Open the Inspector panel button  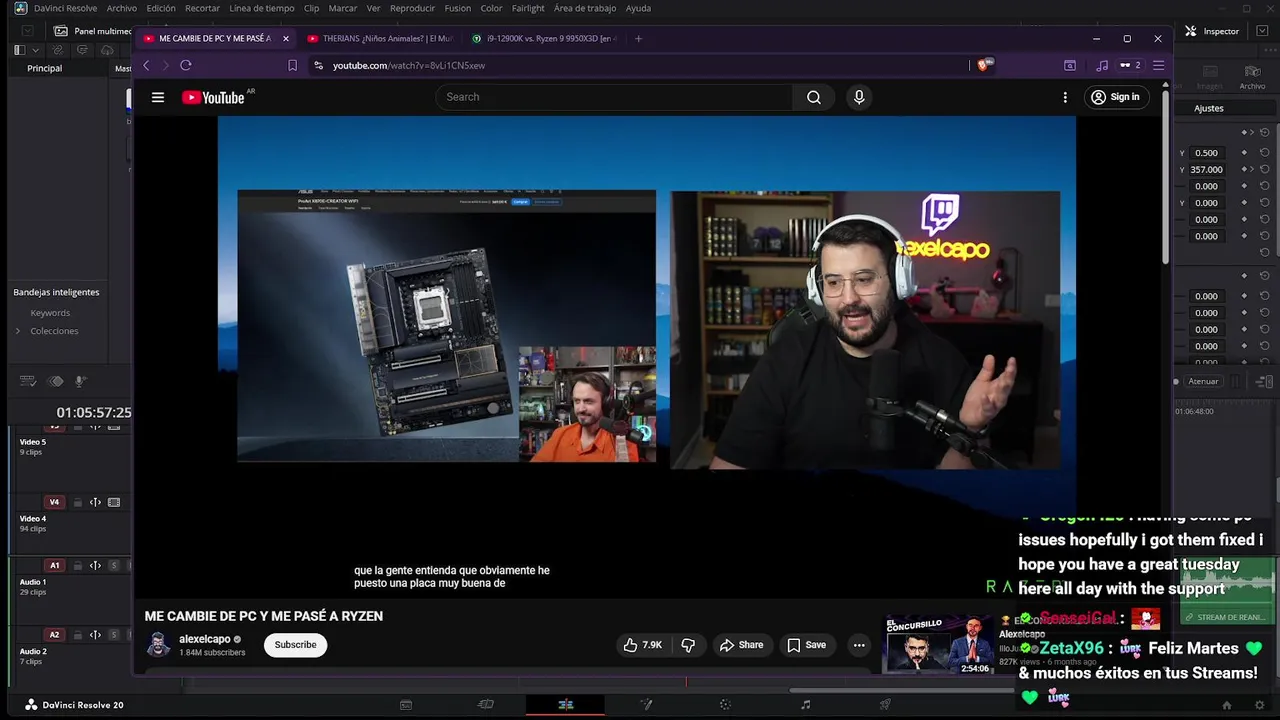pyautogui.click(x=1212, y=31)
